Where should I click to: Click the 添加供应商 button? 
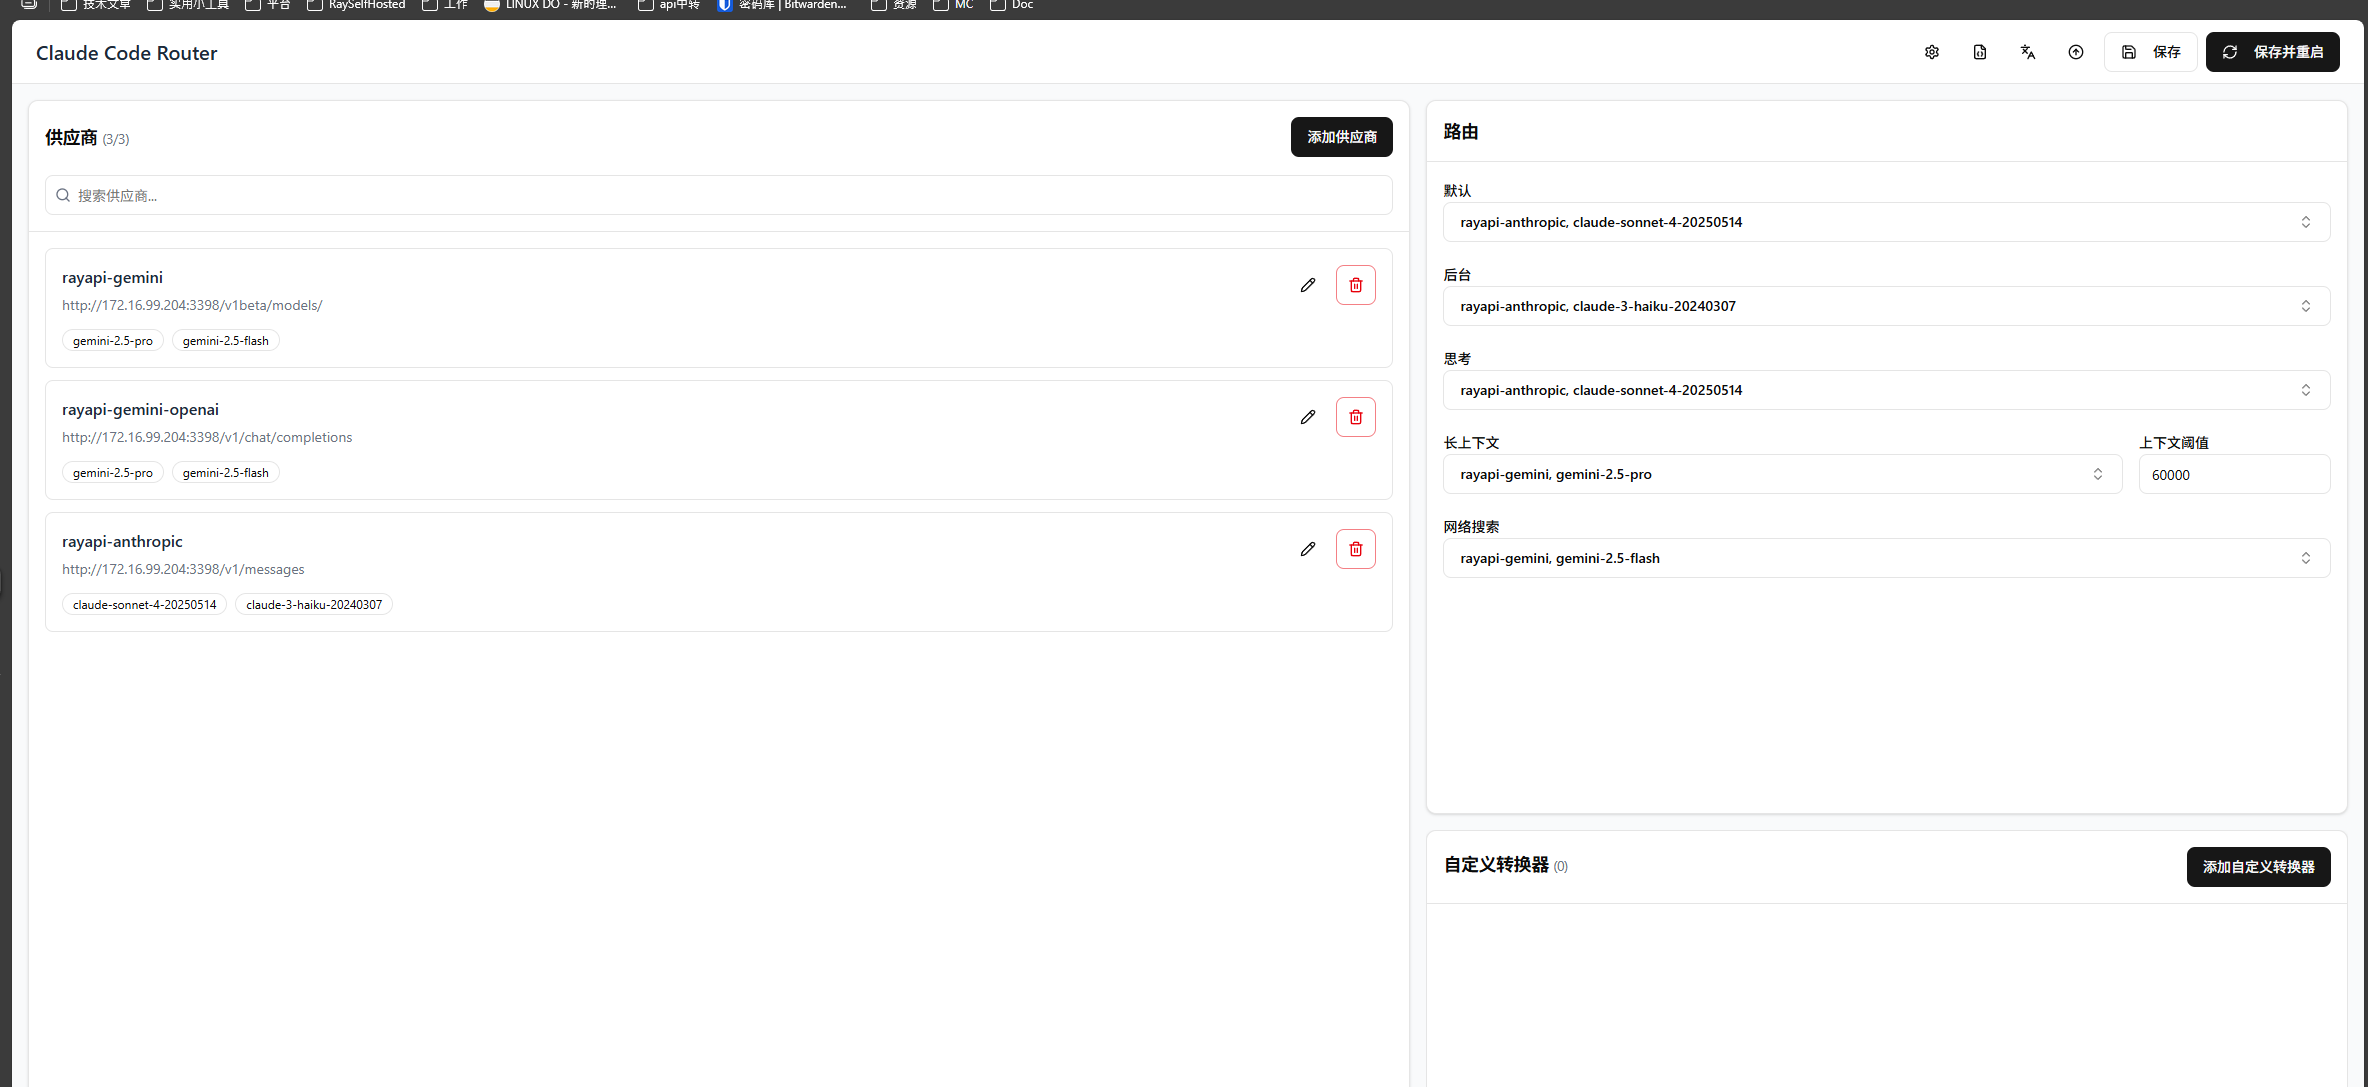click(x=1341, y=137)
